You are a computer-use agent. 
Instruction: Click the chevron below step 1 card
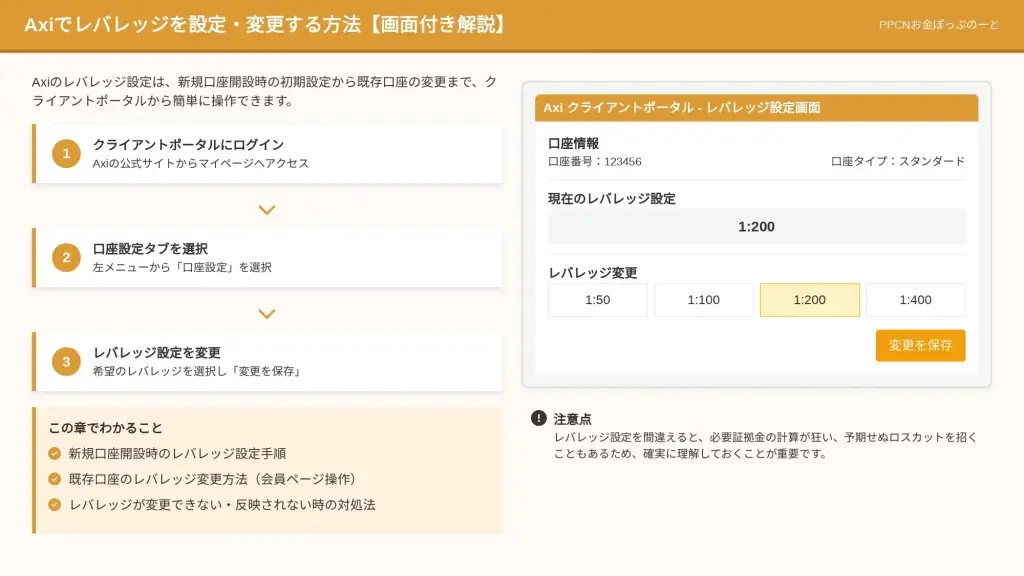[x=266, y=210]
